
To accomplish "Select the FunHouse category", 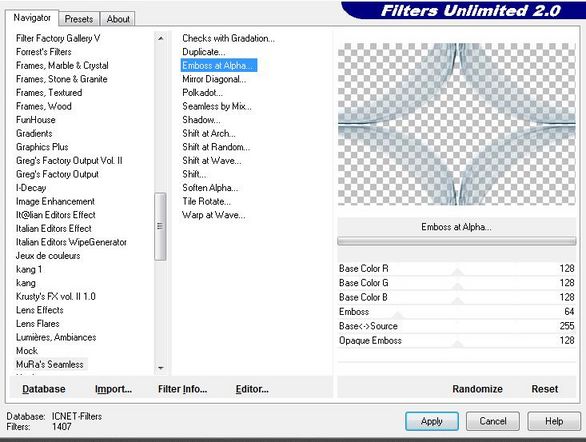I will 36,120.
